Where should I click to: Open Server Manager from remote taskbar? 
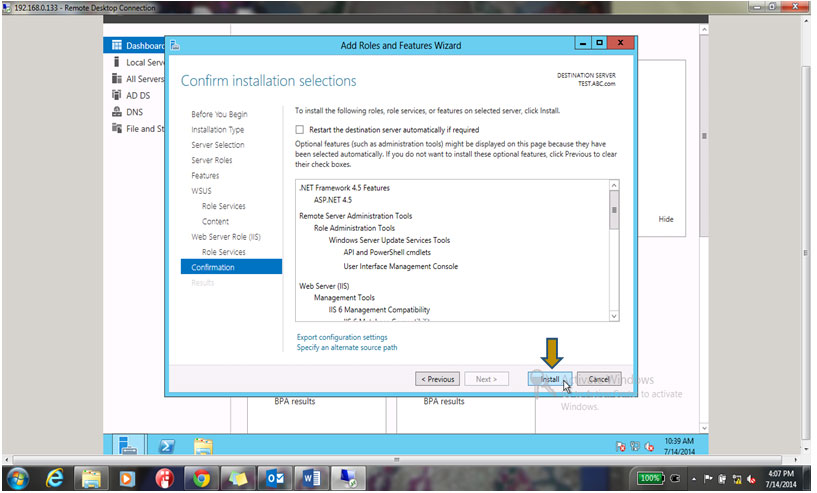128,446
